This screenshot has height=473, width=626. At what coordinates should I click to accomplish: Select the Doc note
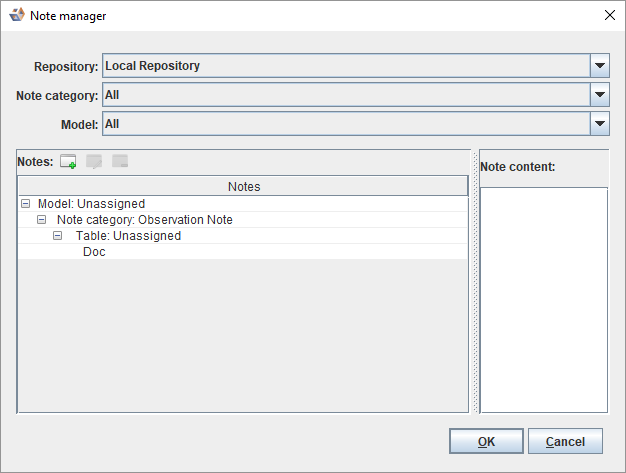click(x=94, y=252)
